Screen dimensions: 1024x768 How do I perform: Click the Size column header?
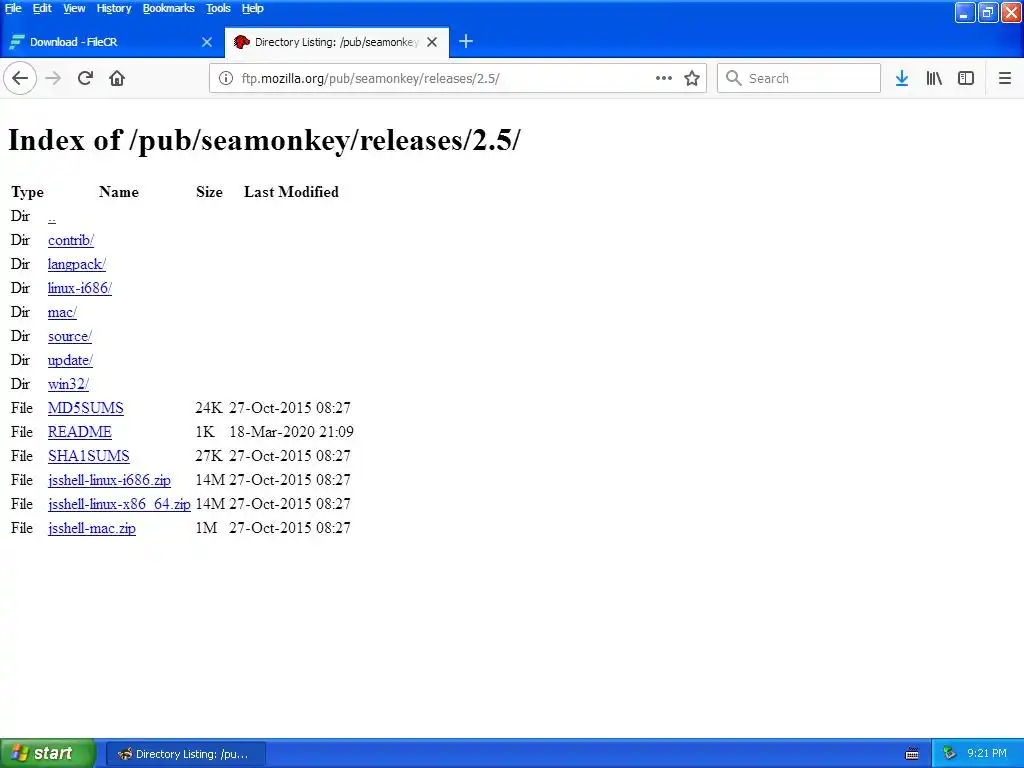(x=210, y=192)
